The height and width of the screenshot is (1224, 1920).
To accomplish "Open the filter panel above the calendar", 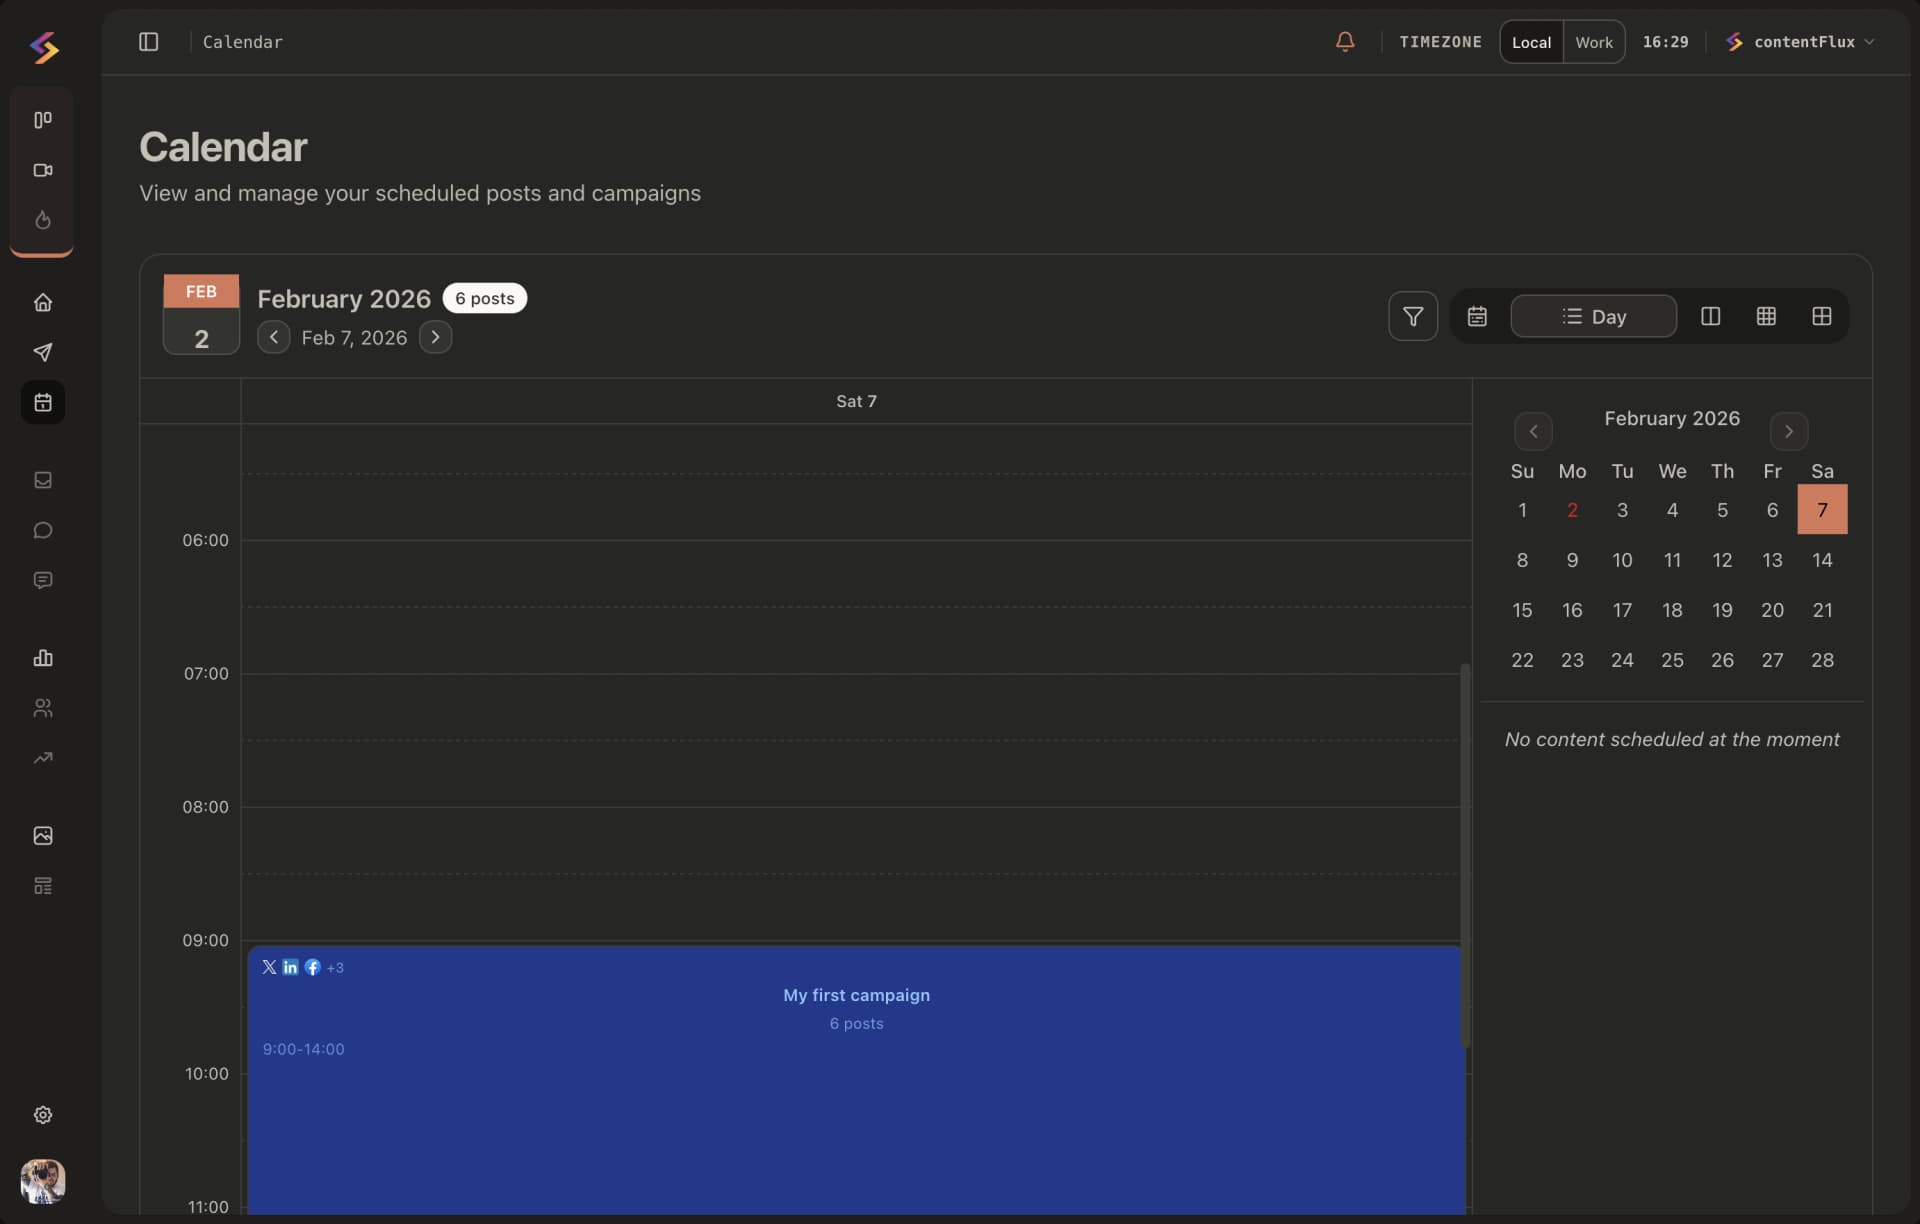I will pyautogui.click(x=1413, y=316).
